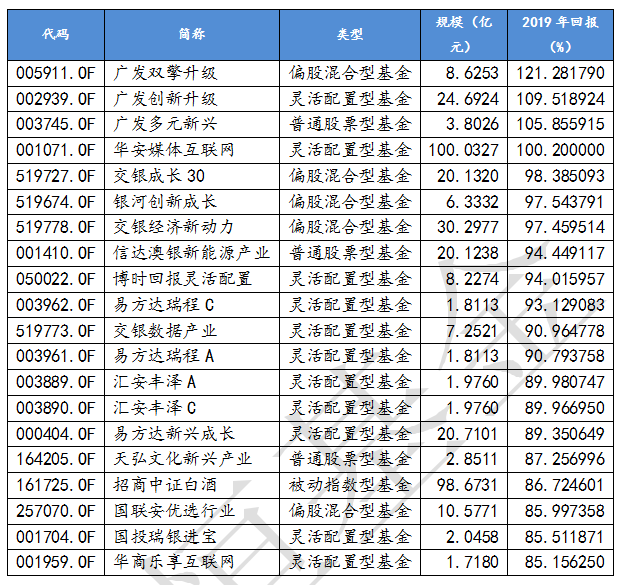Select fund code 002939.OF
The image size is (620, 585).
[56, 99]
